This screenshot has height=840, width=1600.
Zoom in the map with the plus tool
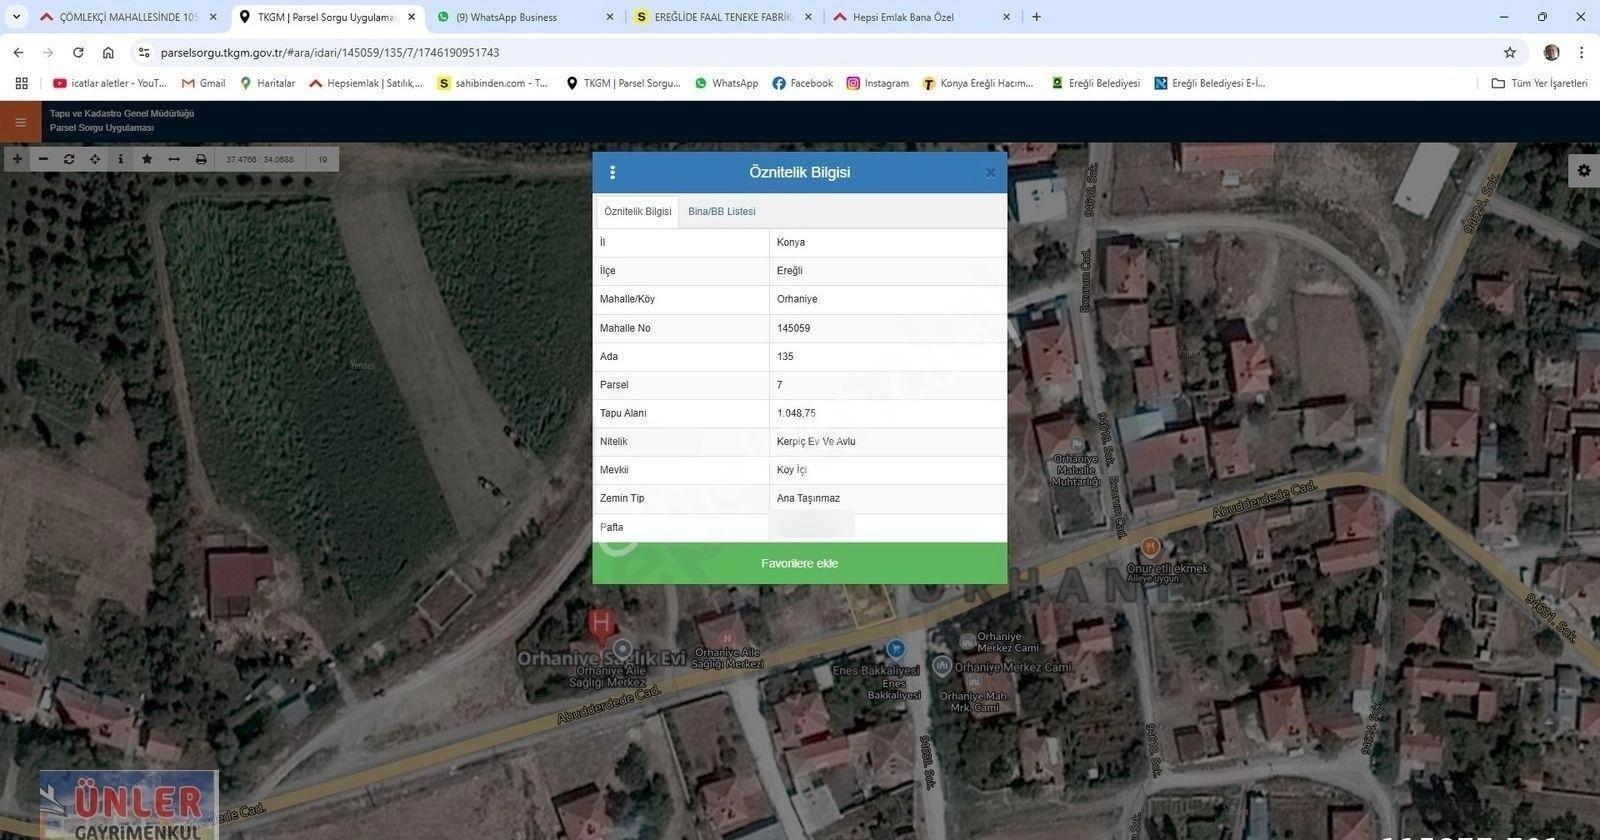[17, 159]
